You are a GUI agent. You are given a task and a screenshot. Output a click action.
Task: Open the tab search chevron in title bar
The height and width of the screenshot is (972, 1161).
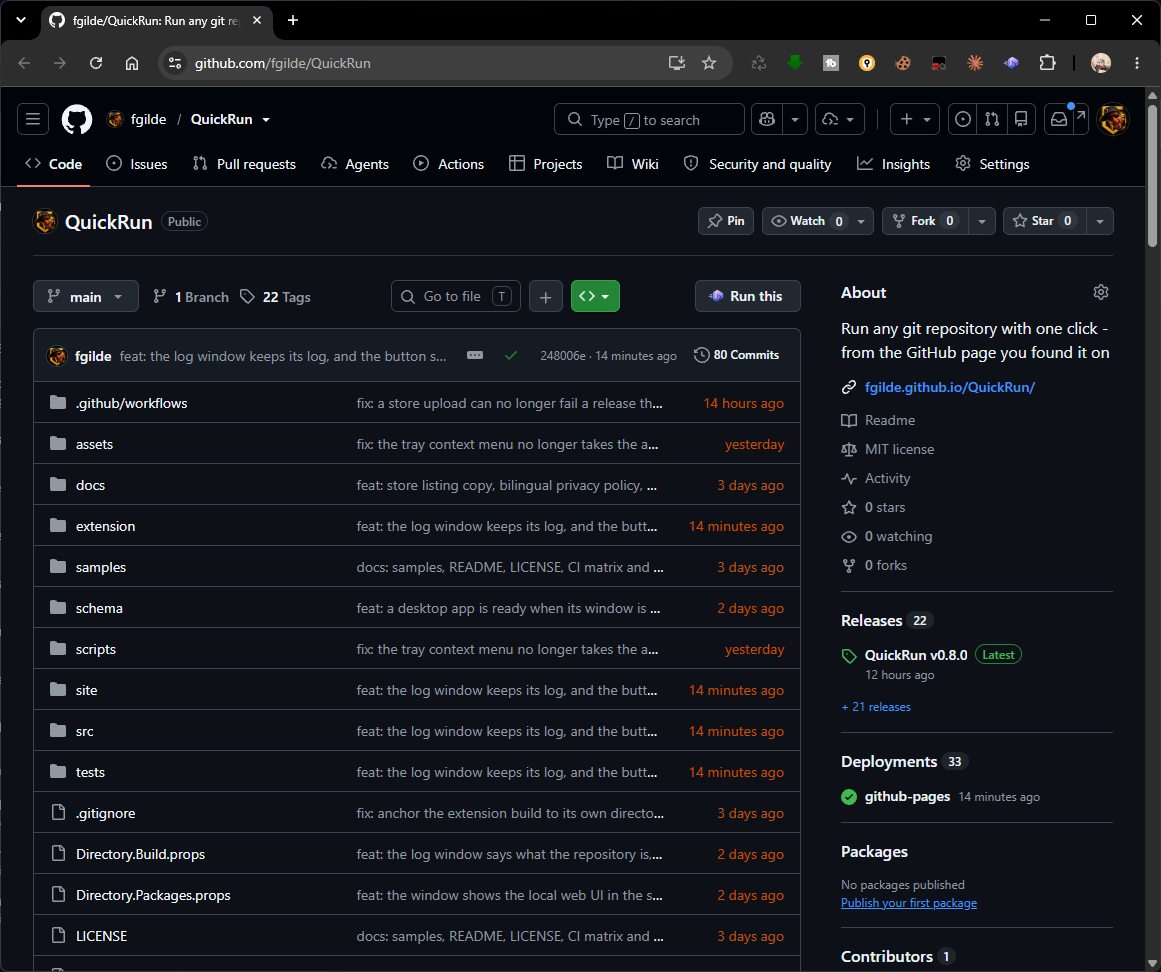pyautogui.click(x=21, y=20)
